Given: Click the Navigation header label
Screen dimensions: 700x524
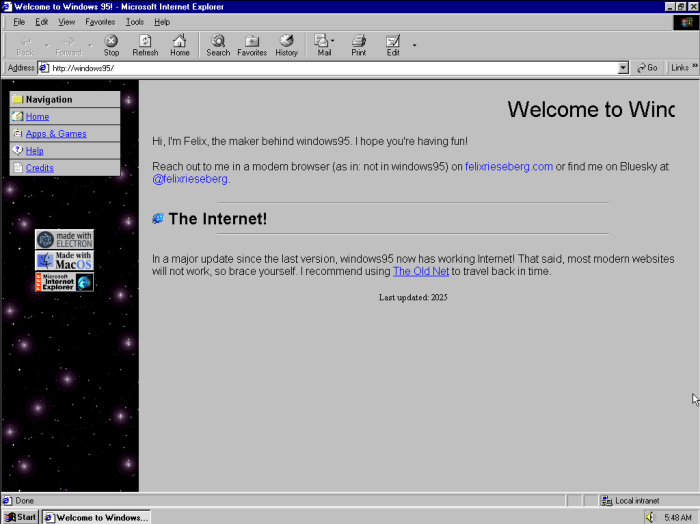Looking at the screenshot, I should [49, 100].
